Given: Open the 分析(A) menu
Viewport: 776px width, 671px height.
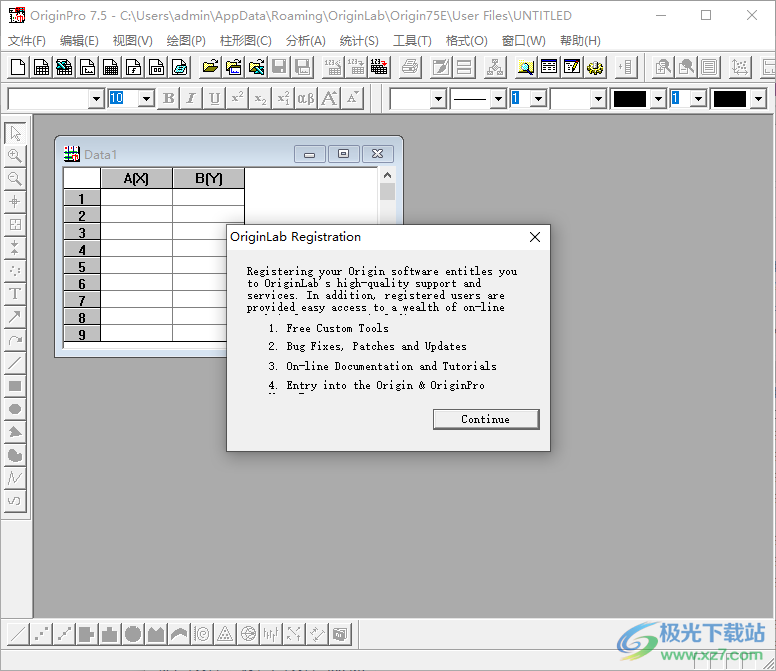Looking at the screenshot, I should (305, 41).
